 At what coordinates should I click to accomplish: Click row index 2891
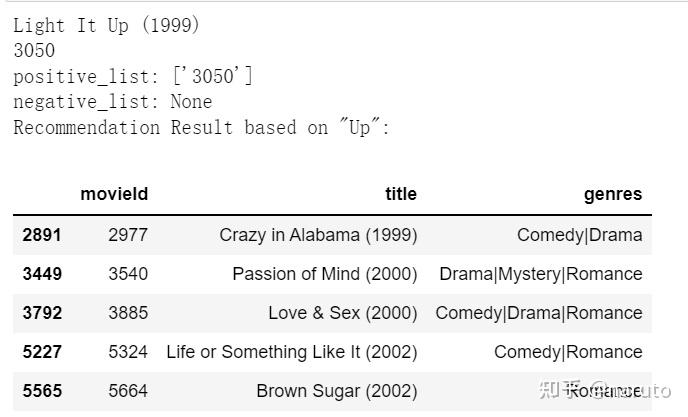42,235
